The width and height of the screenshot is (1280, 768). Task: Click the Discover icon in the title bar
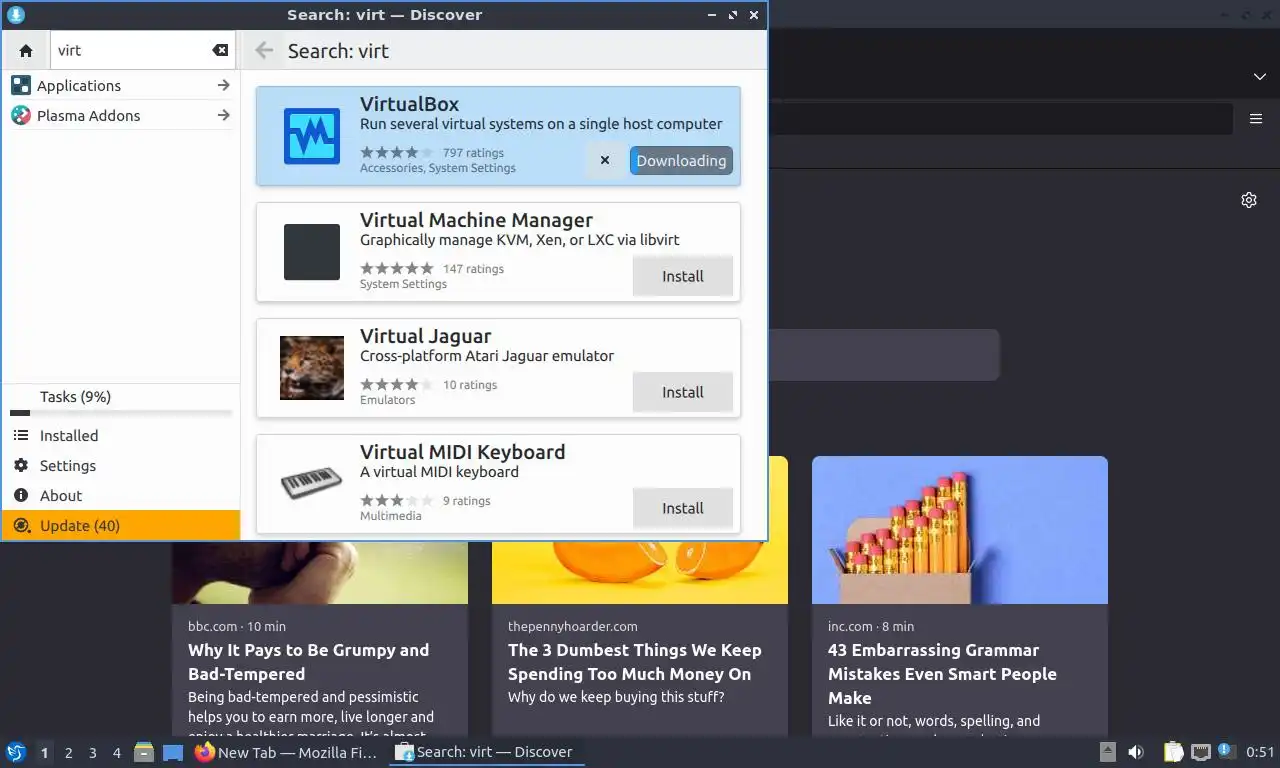pos(15,14)
